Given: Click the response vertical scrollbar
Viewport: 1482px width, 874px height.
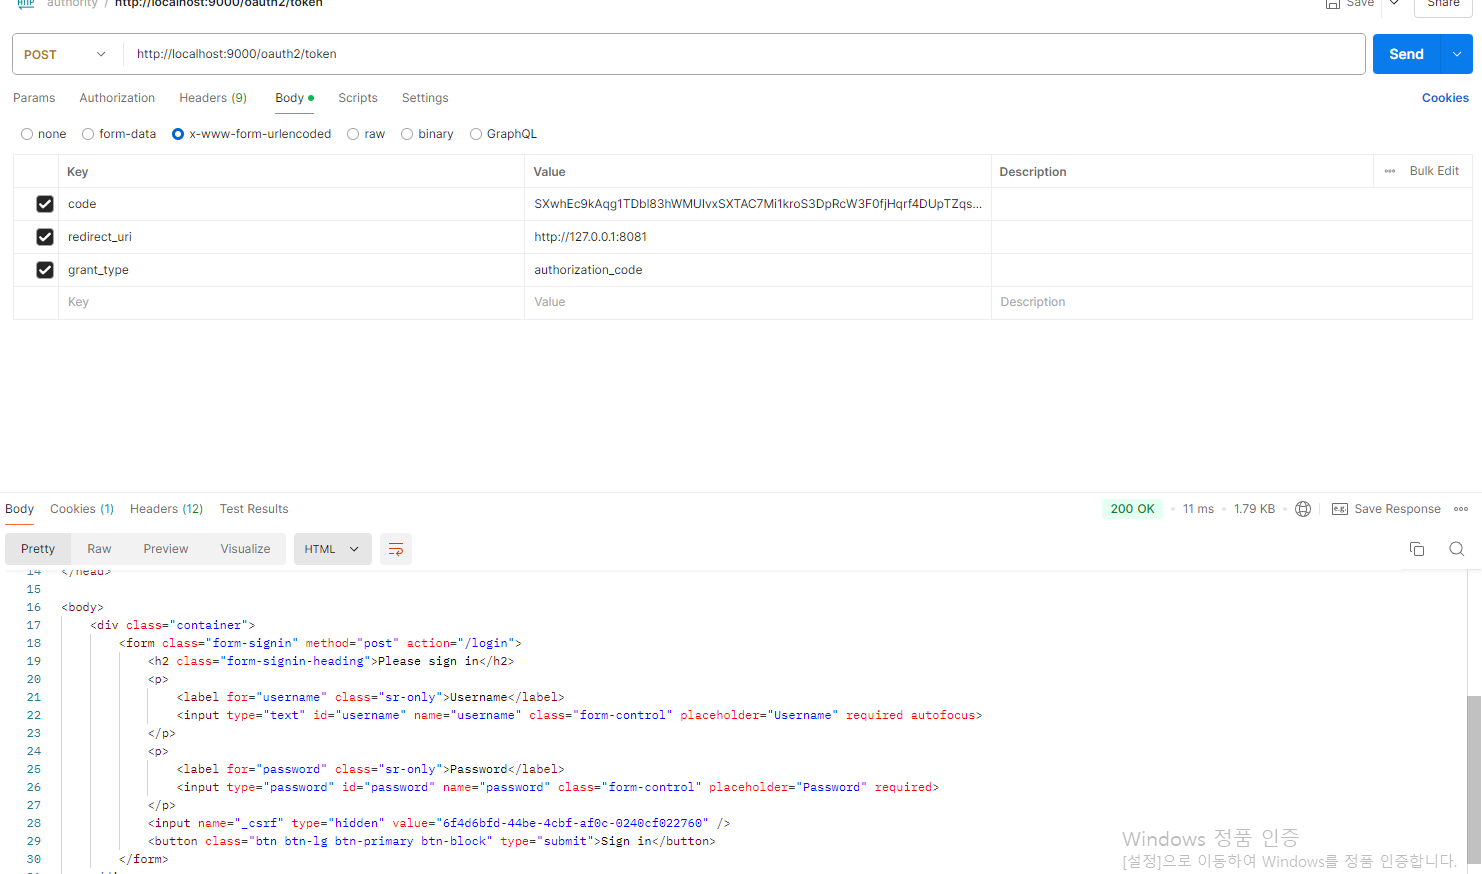Looking at the screenshot, I should pos(1473,780).
